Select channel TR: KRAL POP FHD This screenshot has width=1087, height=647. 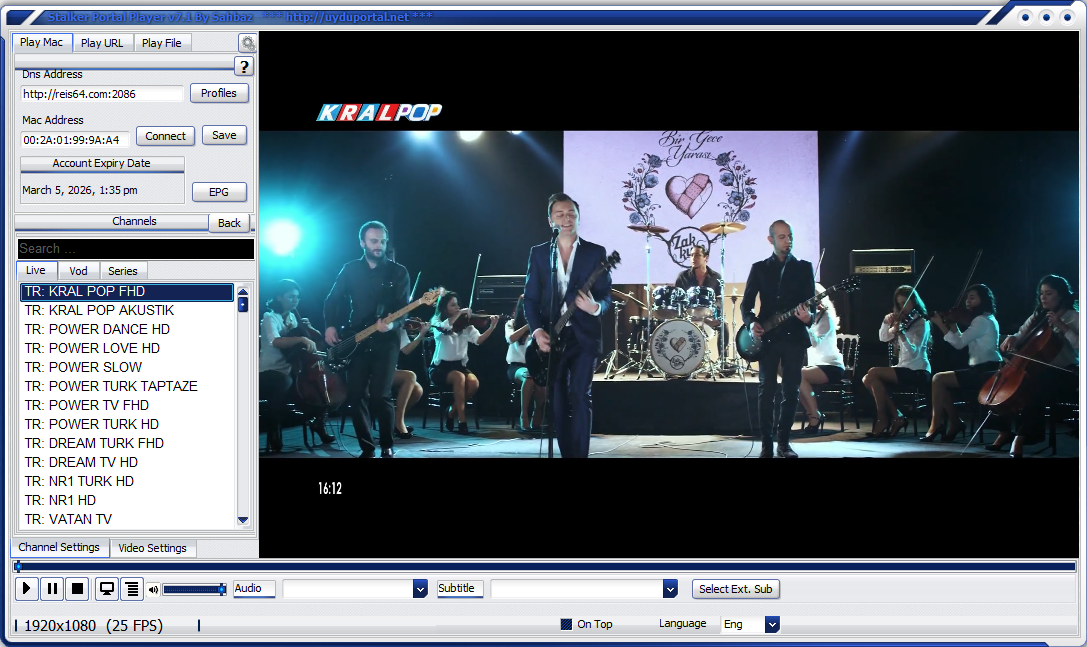point(127,292)
